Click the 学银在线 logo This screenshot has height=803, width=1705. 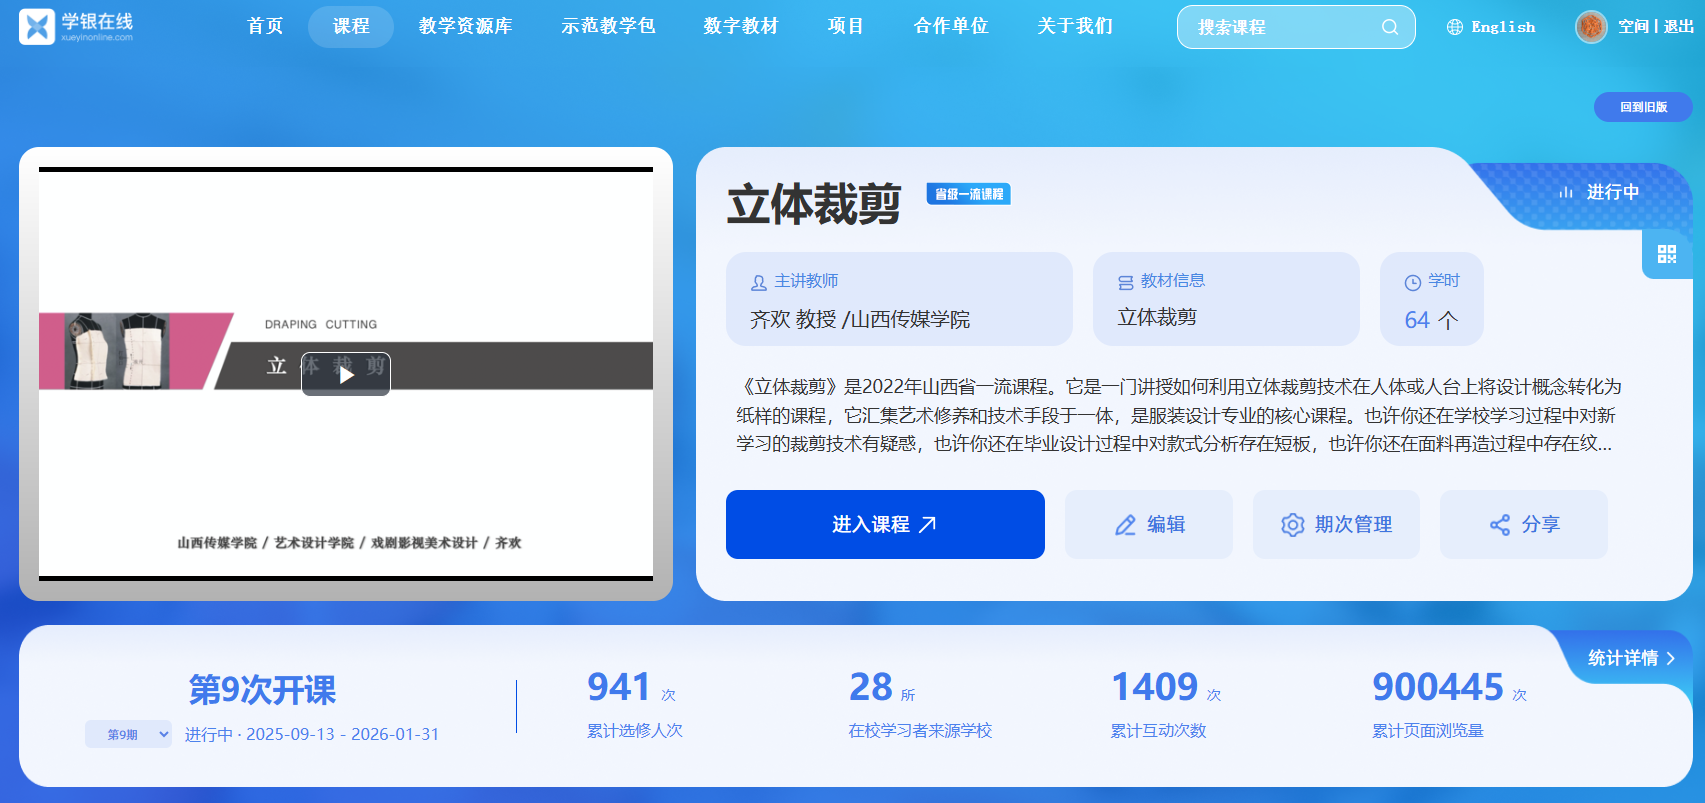click(76, 27)
